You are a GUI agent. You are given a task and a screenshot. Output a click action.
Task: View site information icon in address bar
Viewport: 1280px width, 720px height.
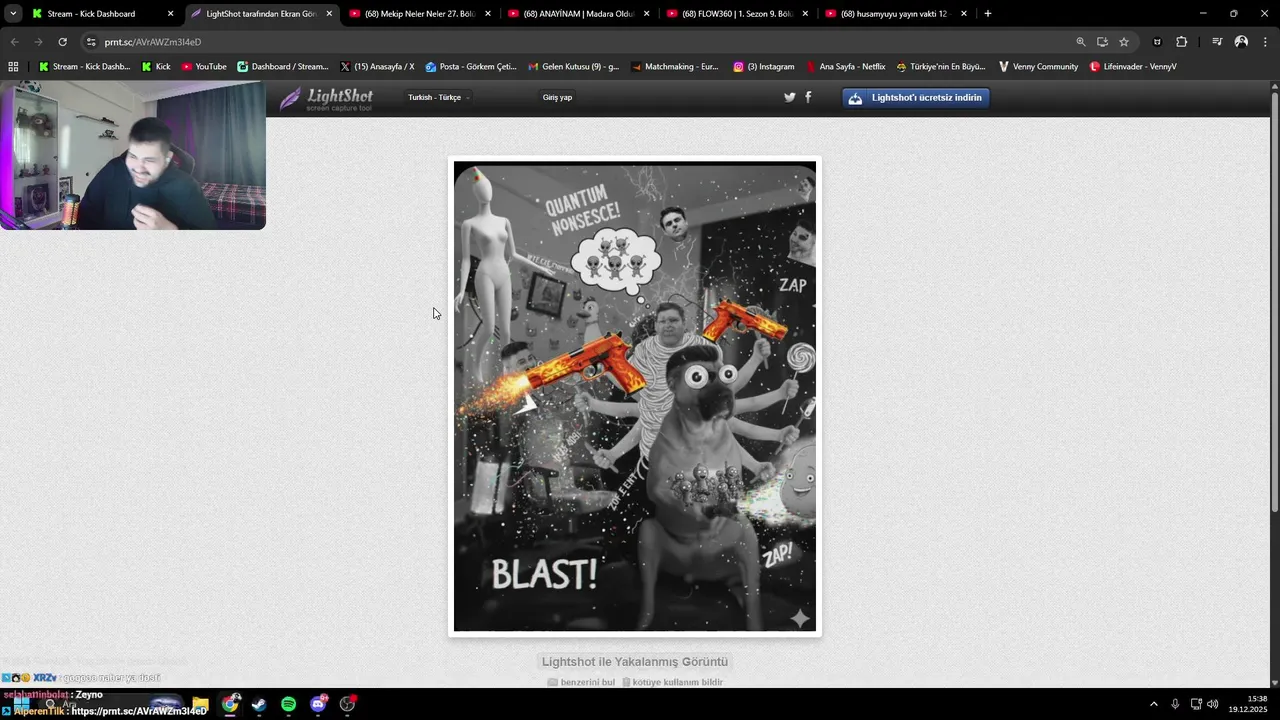[x=91, y=42]
